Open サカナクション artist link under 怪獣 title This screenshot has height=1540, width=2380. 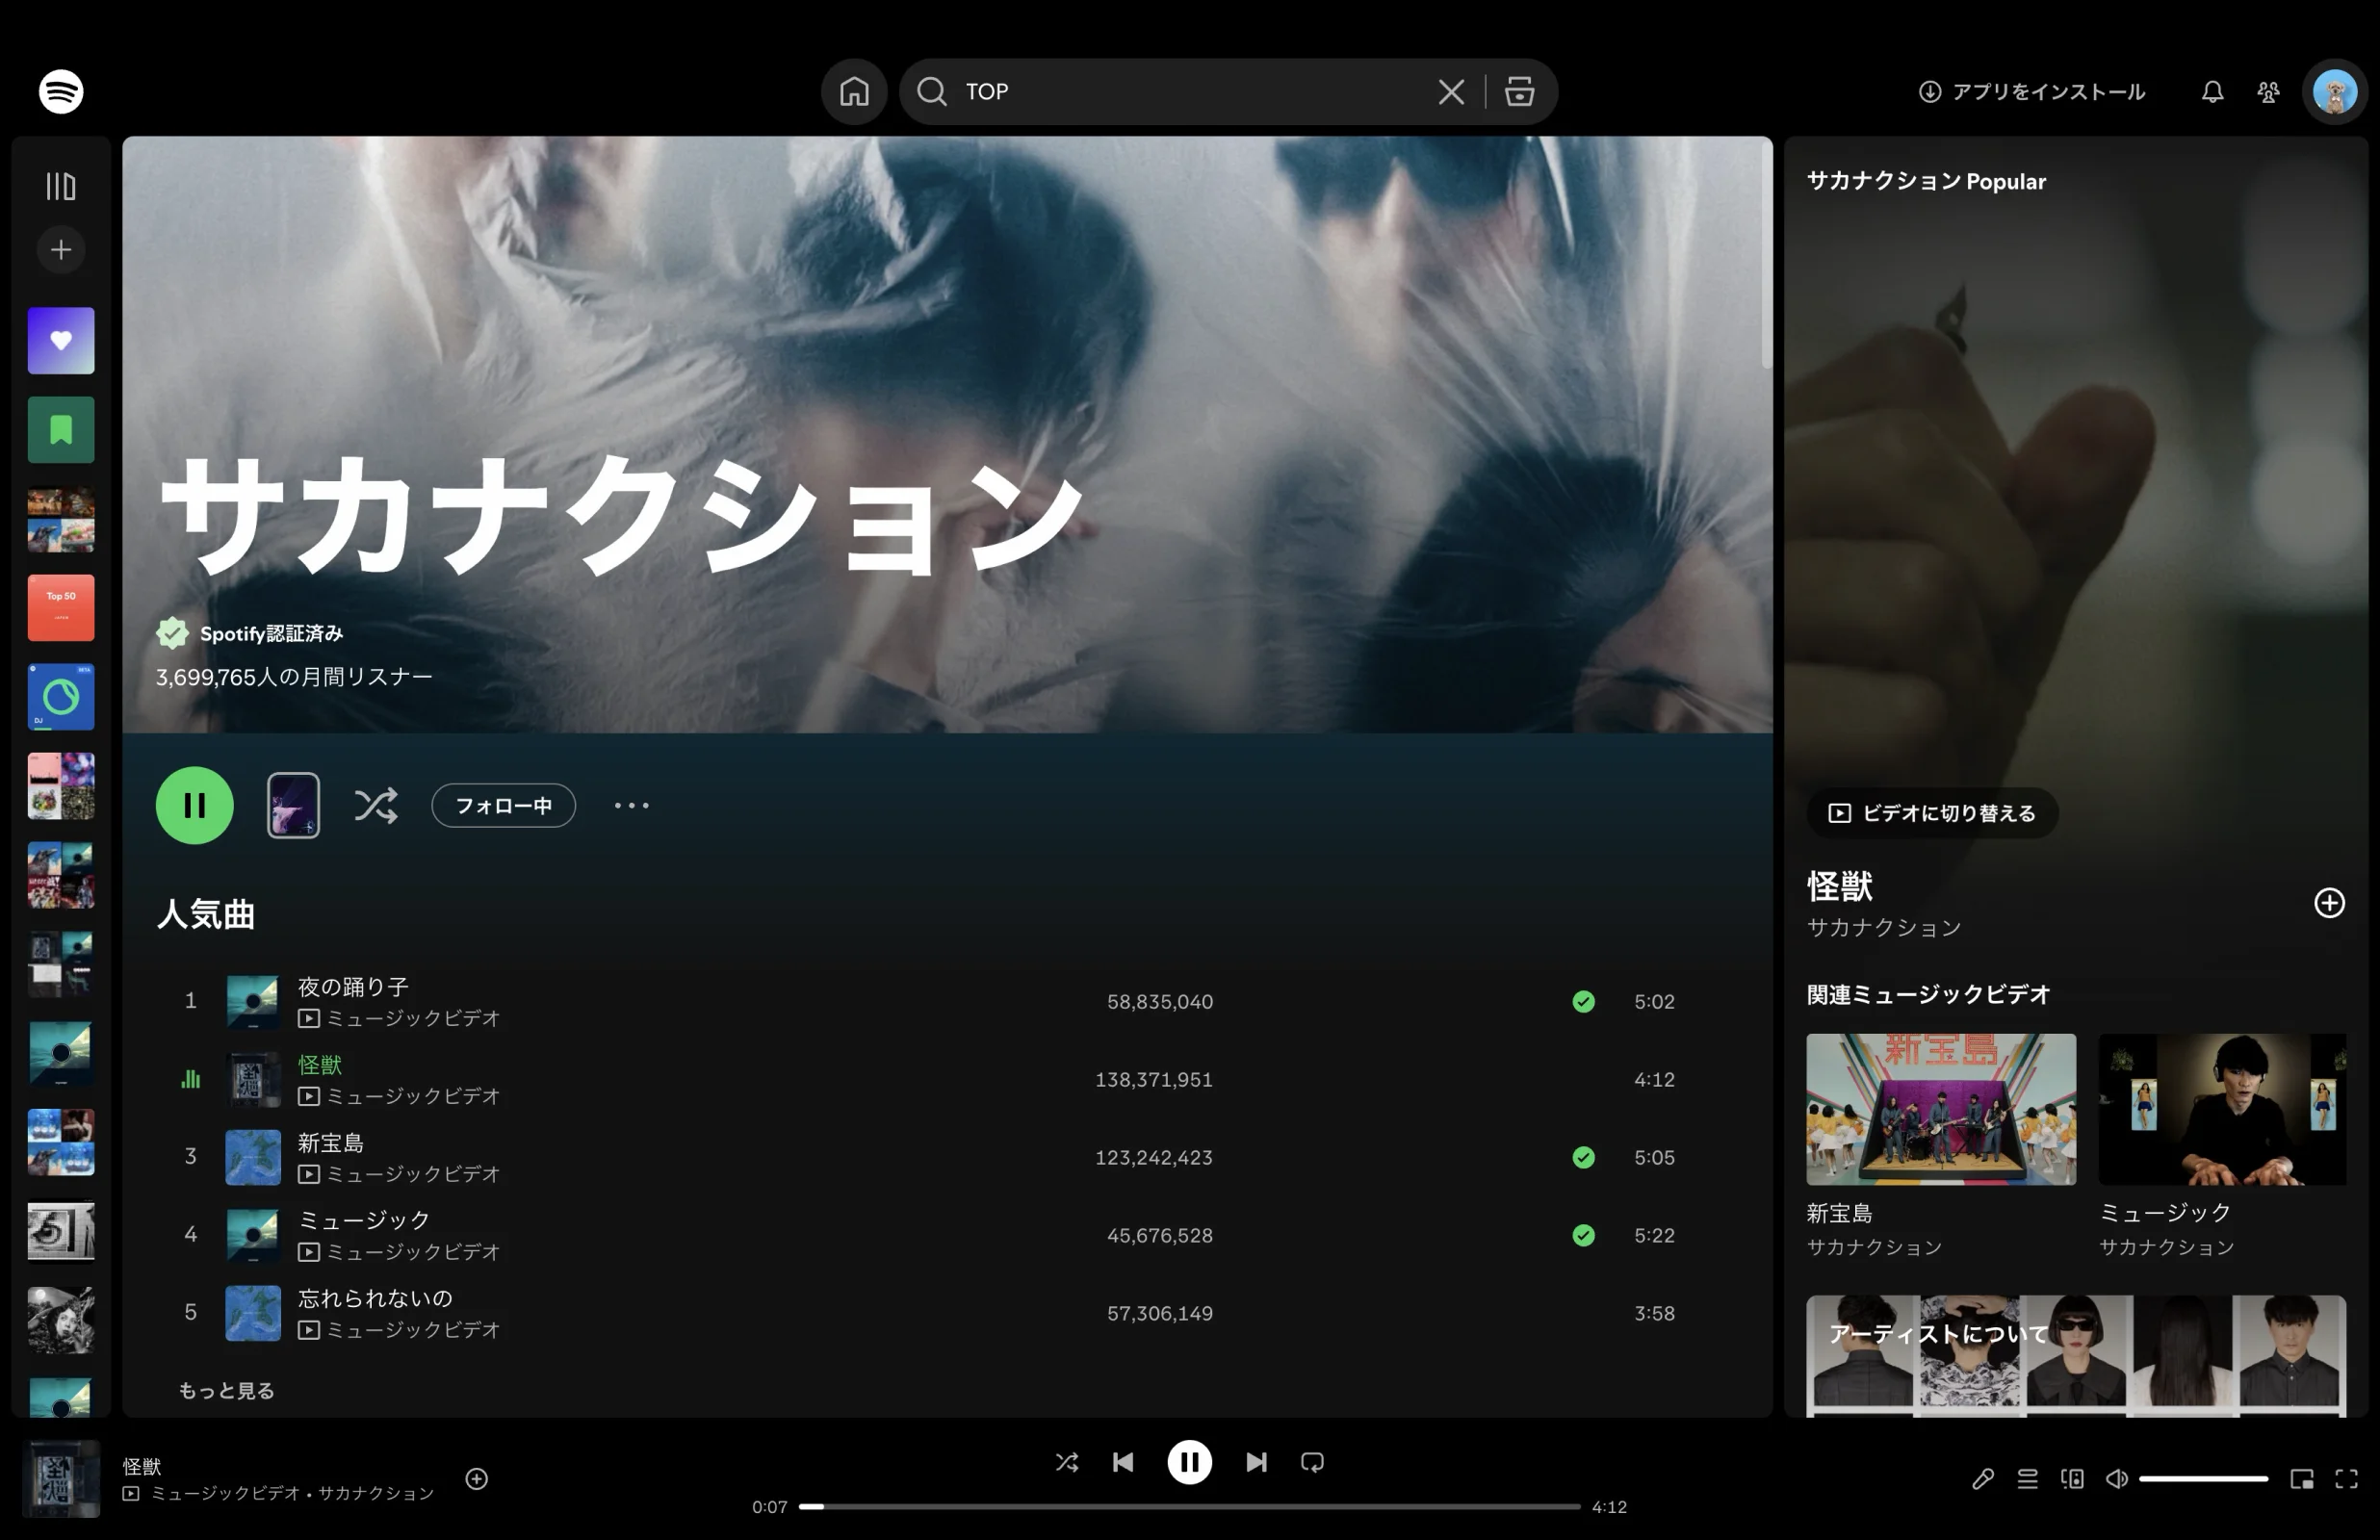pos(1884,928)
